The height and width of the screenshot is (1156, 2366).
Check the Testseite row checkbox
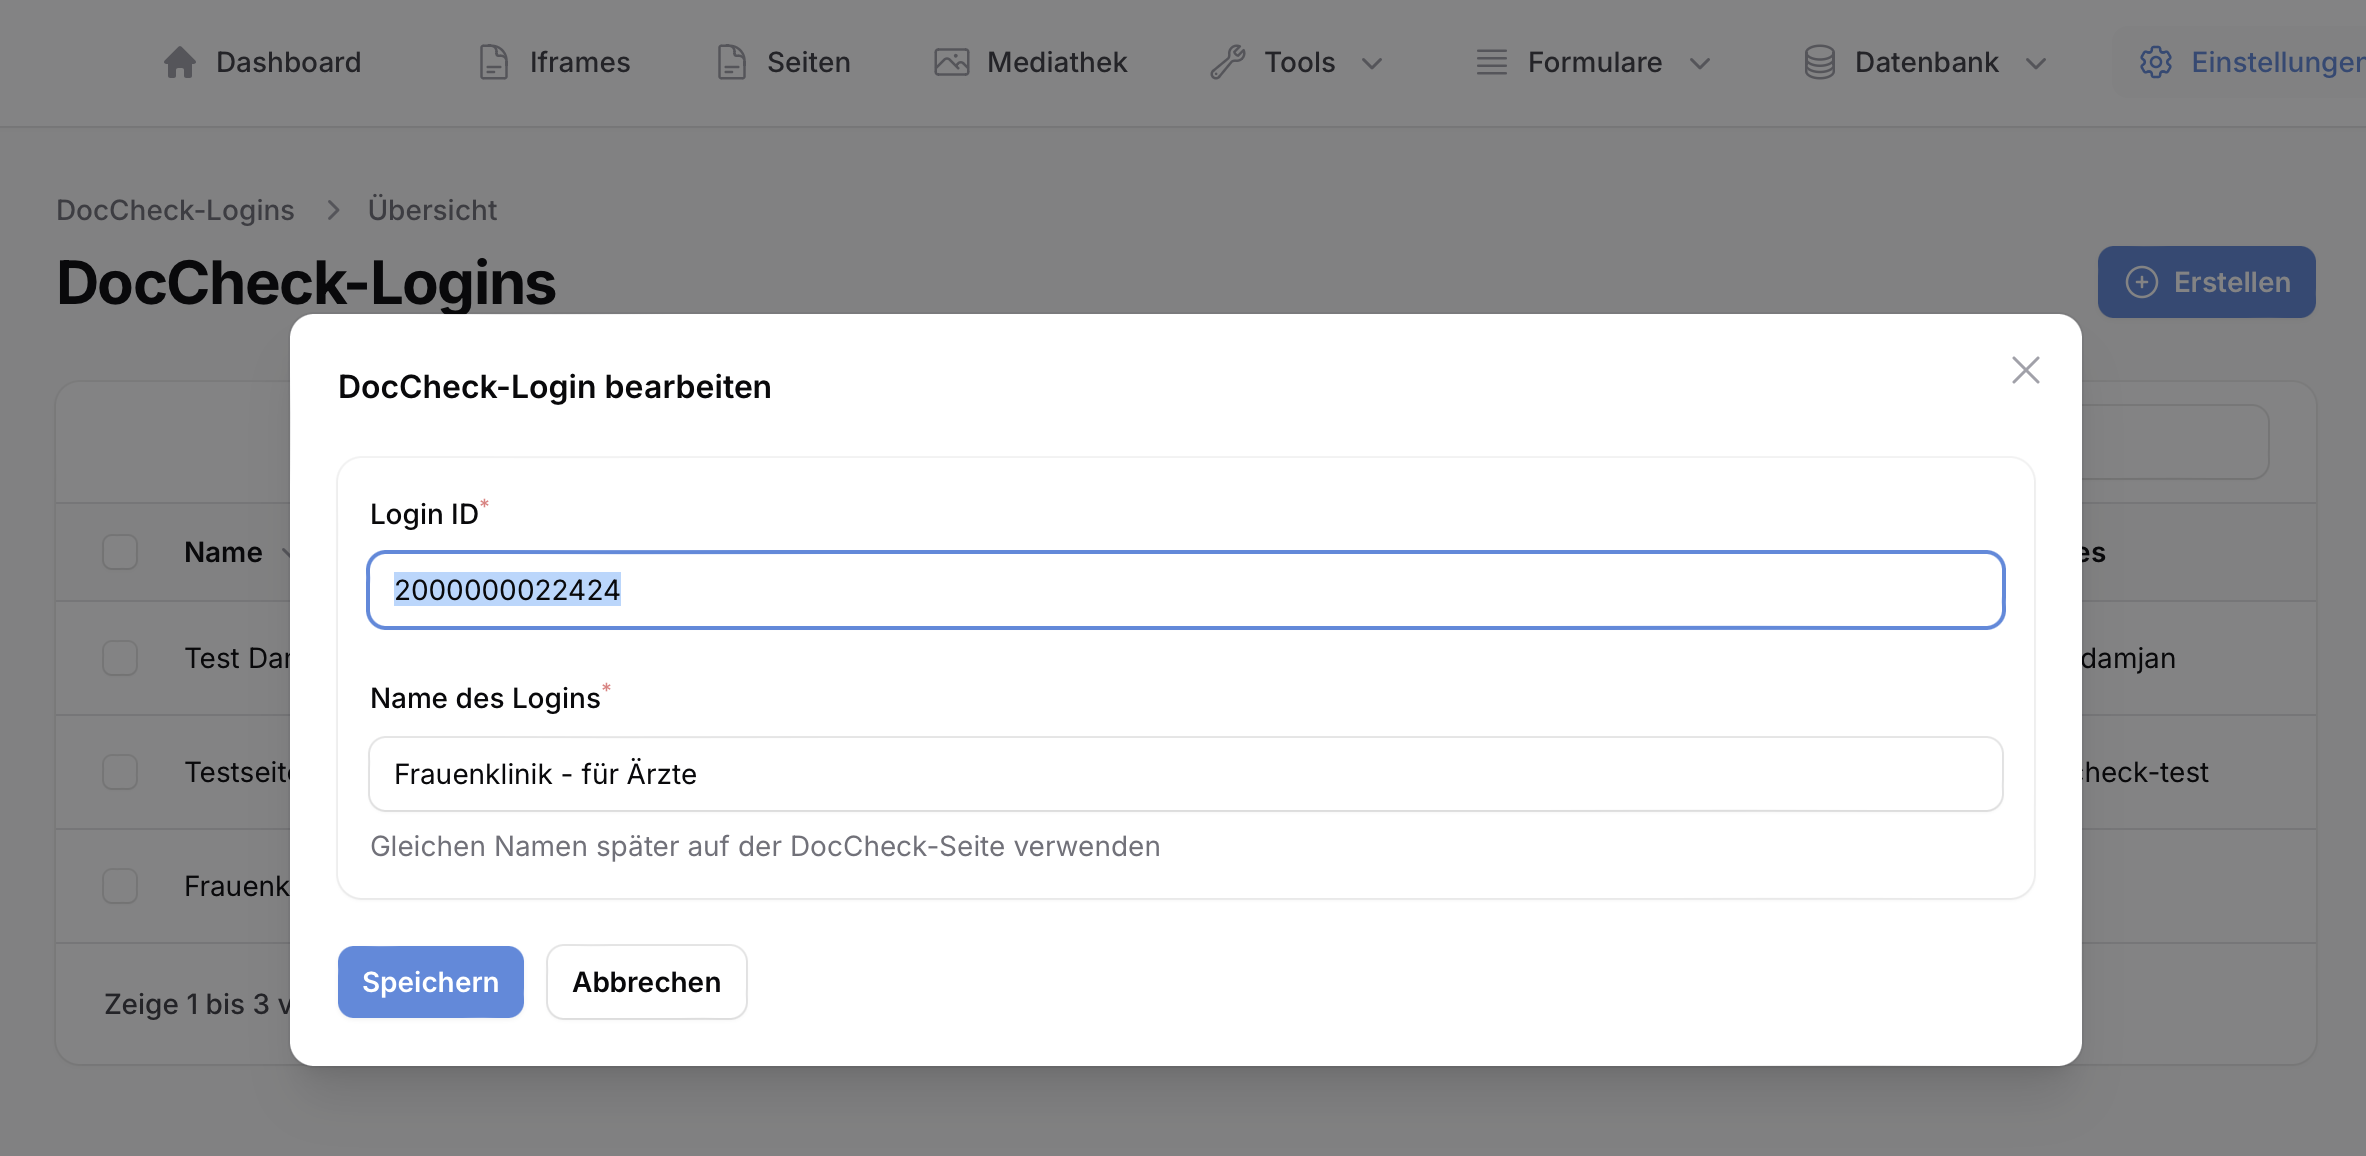pyautogui.click(x=120, y=772)
